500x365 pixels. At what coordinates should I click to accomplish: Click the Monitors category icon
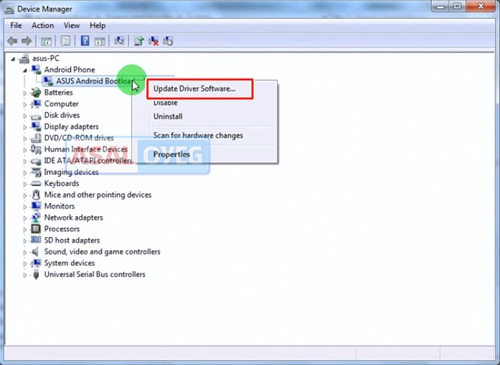[x=36, y=206]
